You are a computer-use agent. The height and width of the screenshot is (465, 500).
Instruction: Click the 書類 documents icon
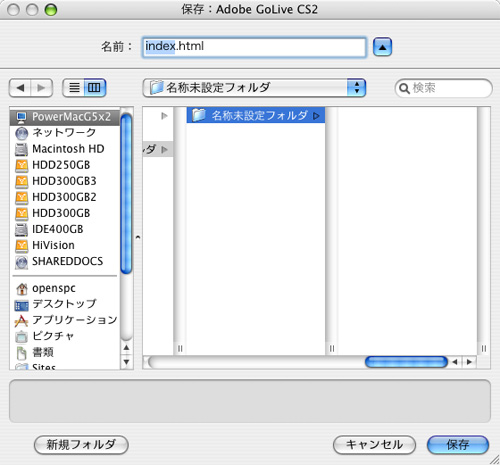pyautogui.click(x=22, y=353)
